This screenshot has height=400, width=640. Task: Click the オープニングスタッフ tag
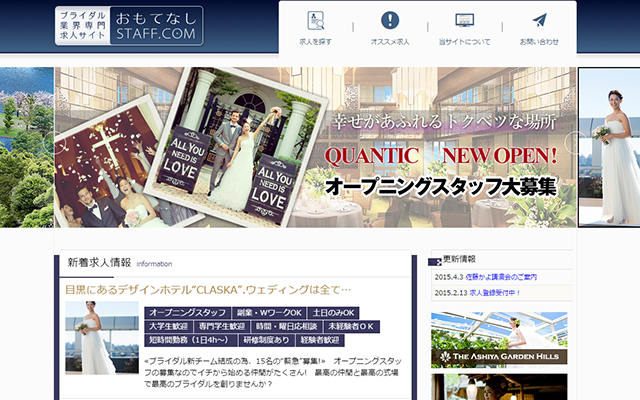tap(187, 313)
